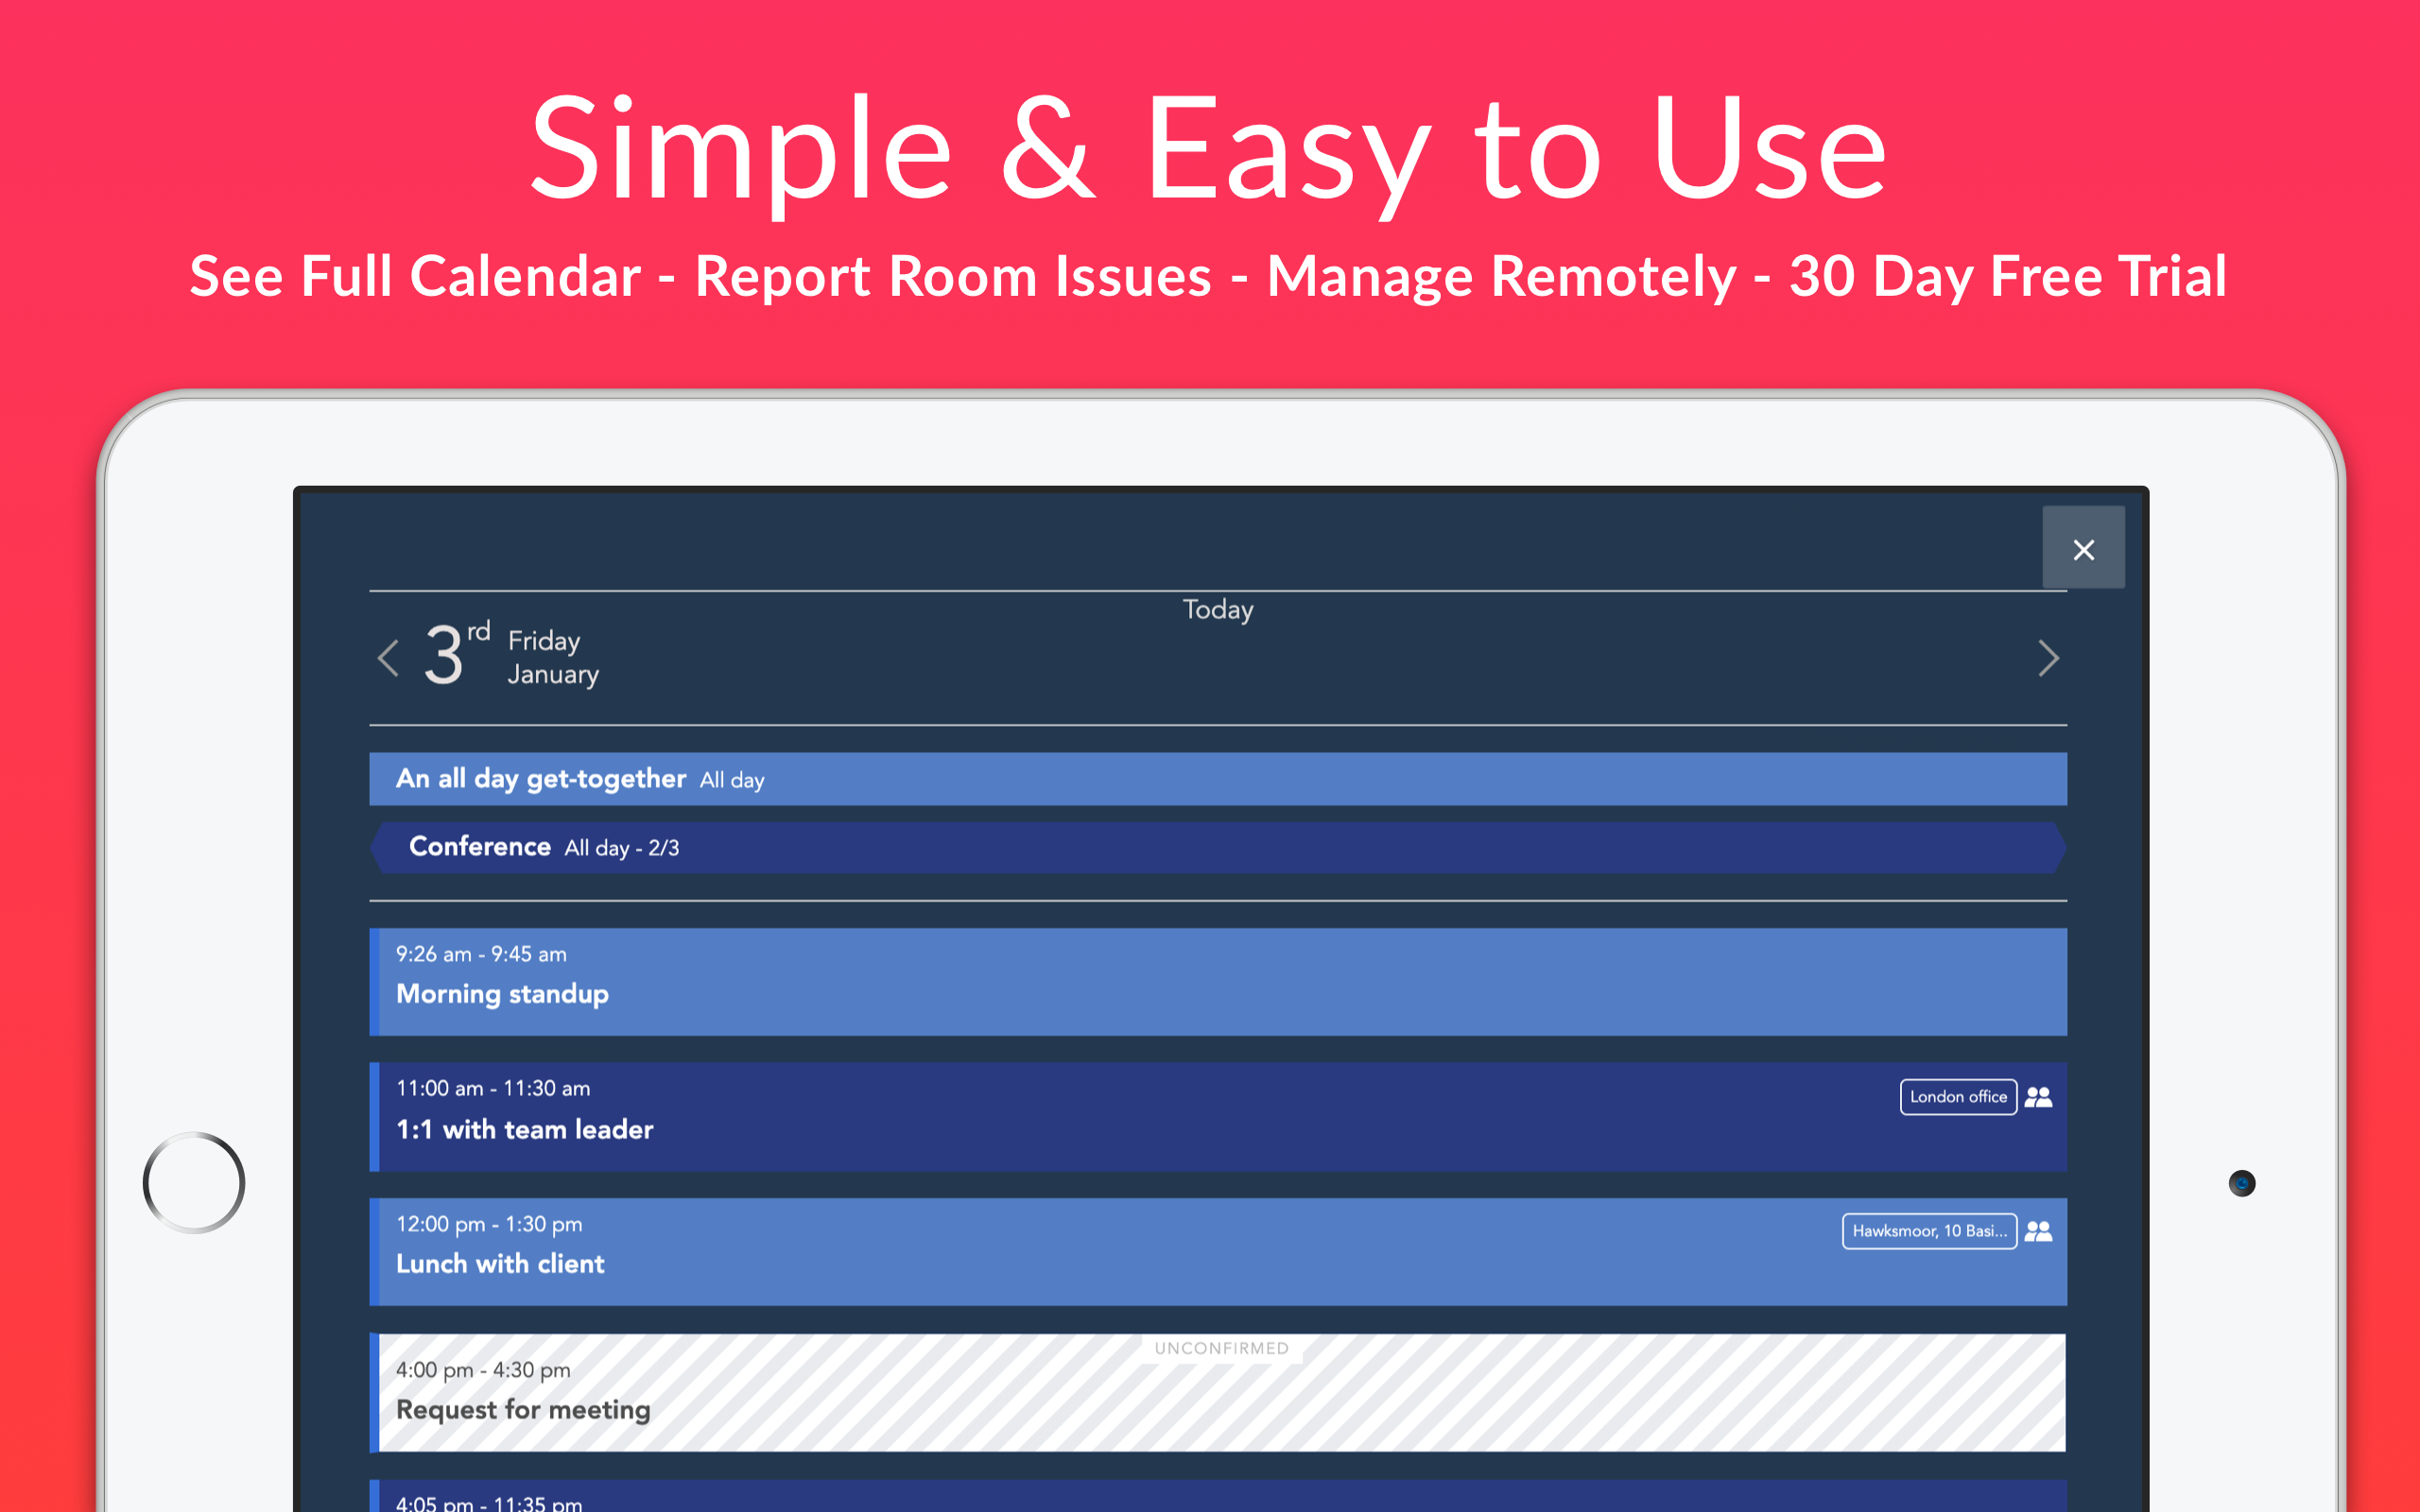Go to next day chevron

[x=2048, y=658]
